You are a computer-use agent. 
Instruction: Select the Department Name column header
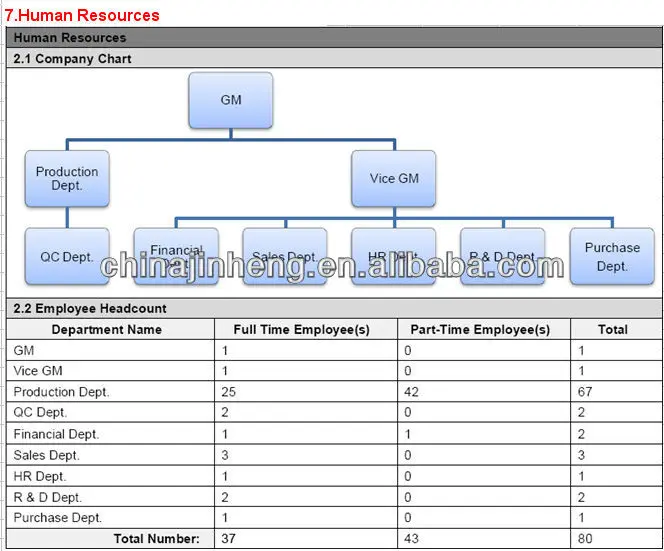(x=107, y=329)
